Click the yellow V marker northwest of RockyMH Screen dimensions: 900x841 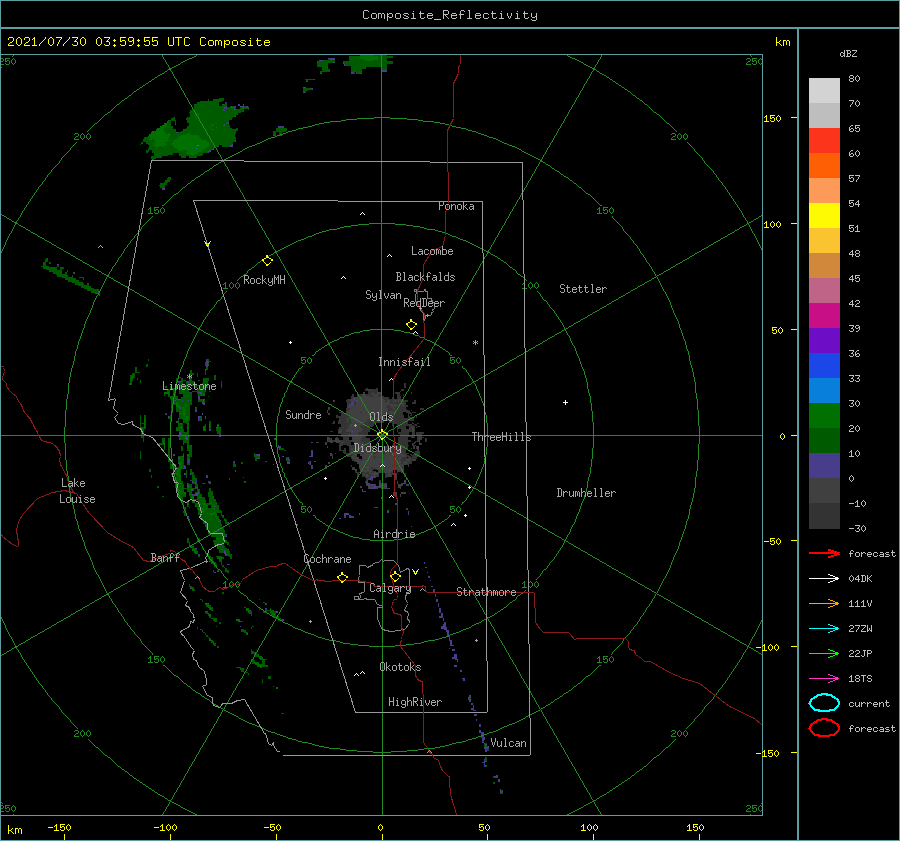click(x=208, y=244)
